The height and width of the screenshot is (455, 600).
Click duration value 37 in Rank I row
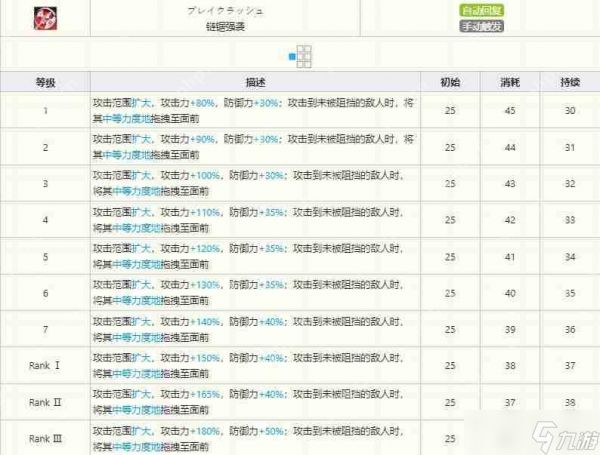(x=570, y=366)
